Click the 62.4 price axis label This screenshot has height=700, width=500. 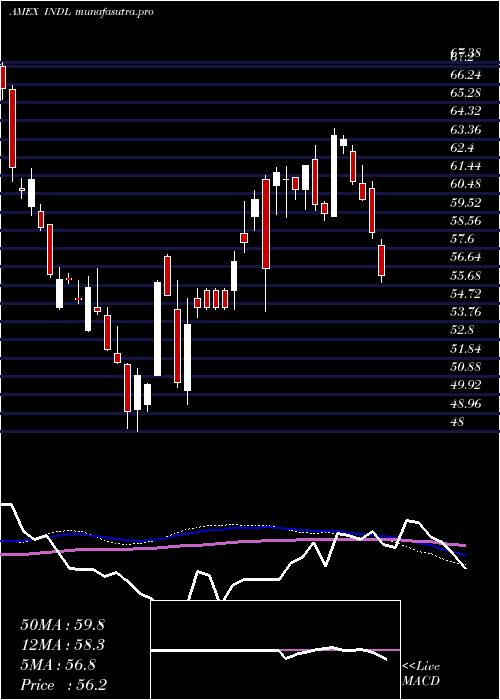462,148
